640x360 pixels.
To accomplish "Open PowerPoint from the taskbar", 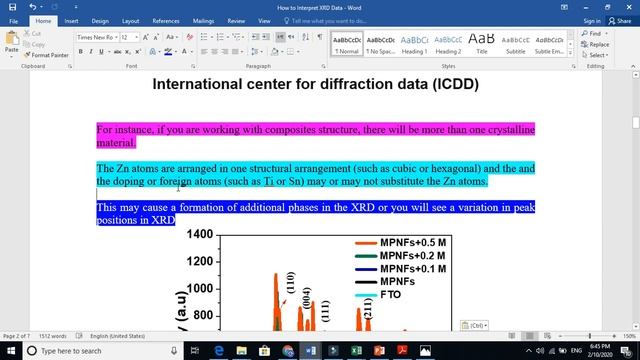I will pyautogui.click(x=379, y=351).
